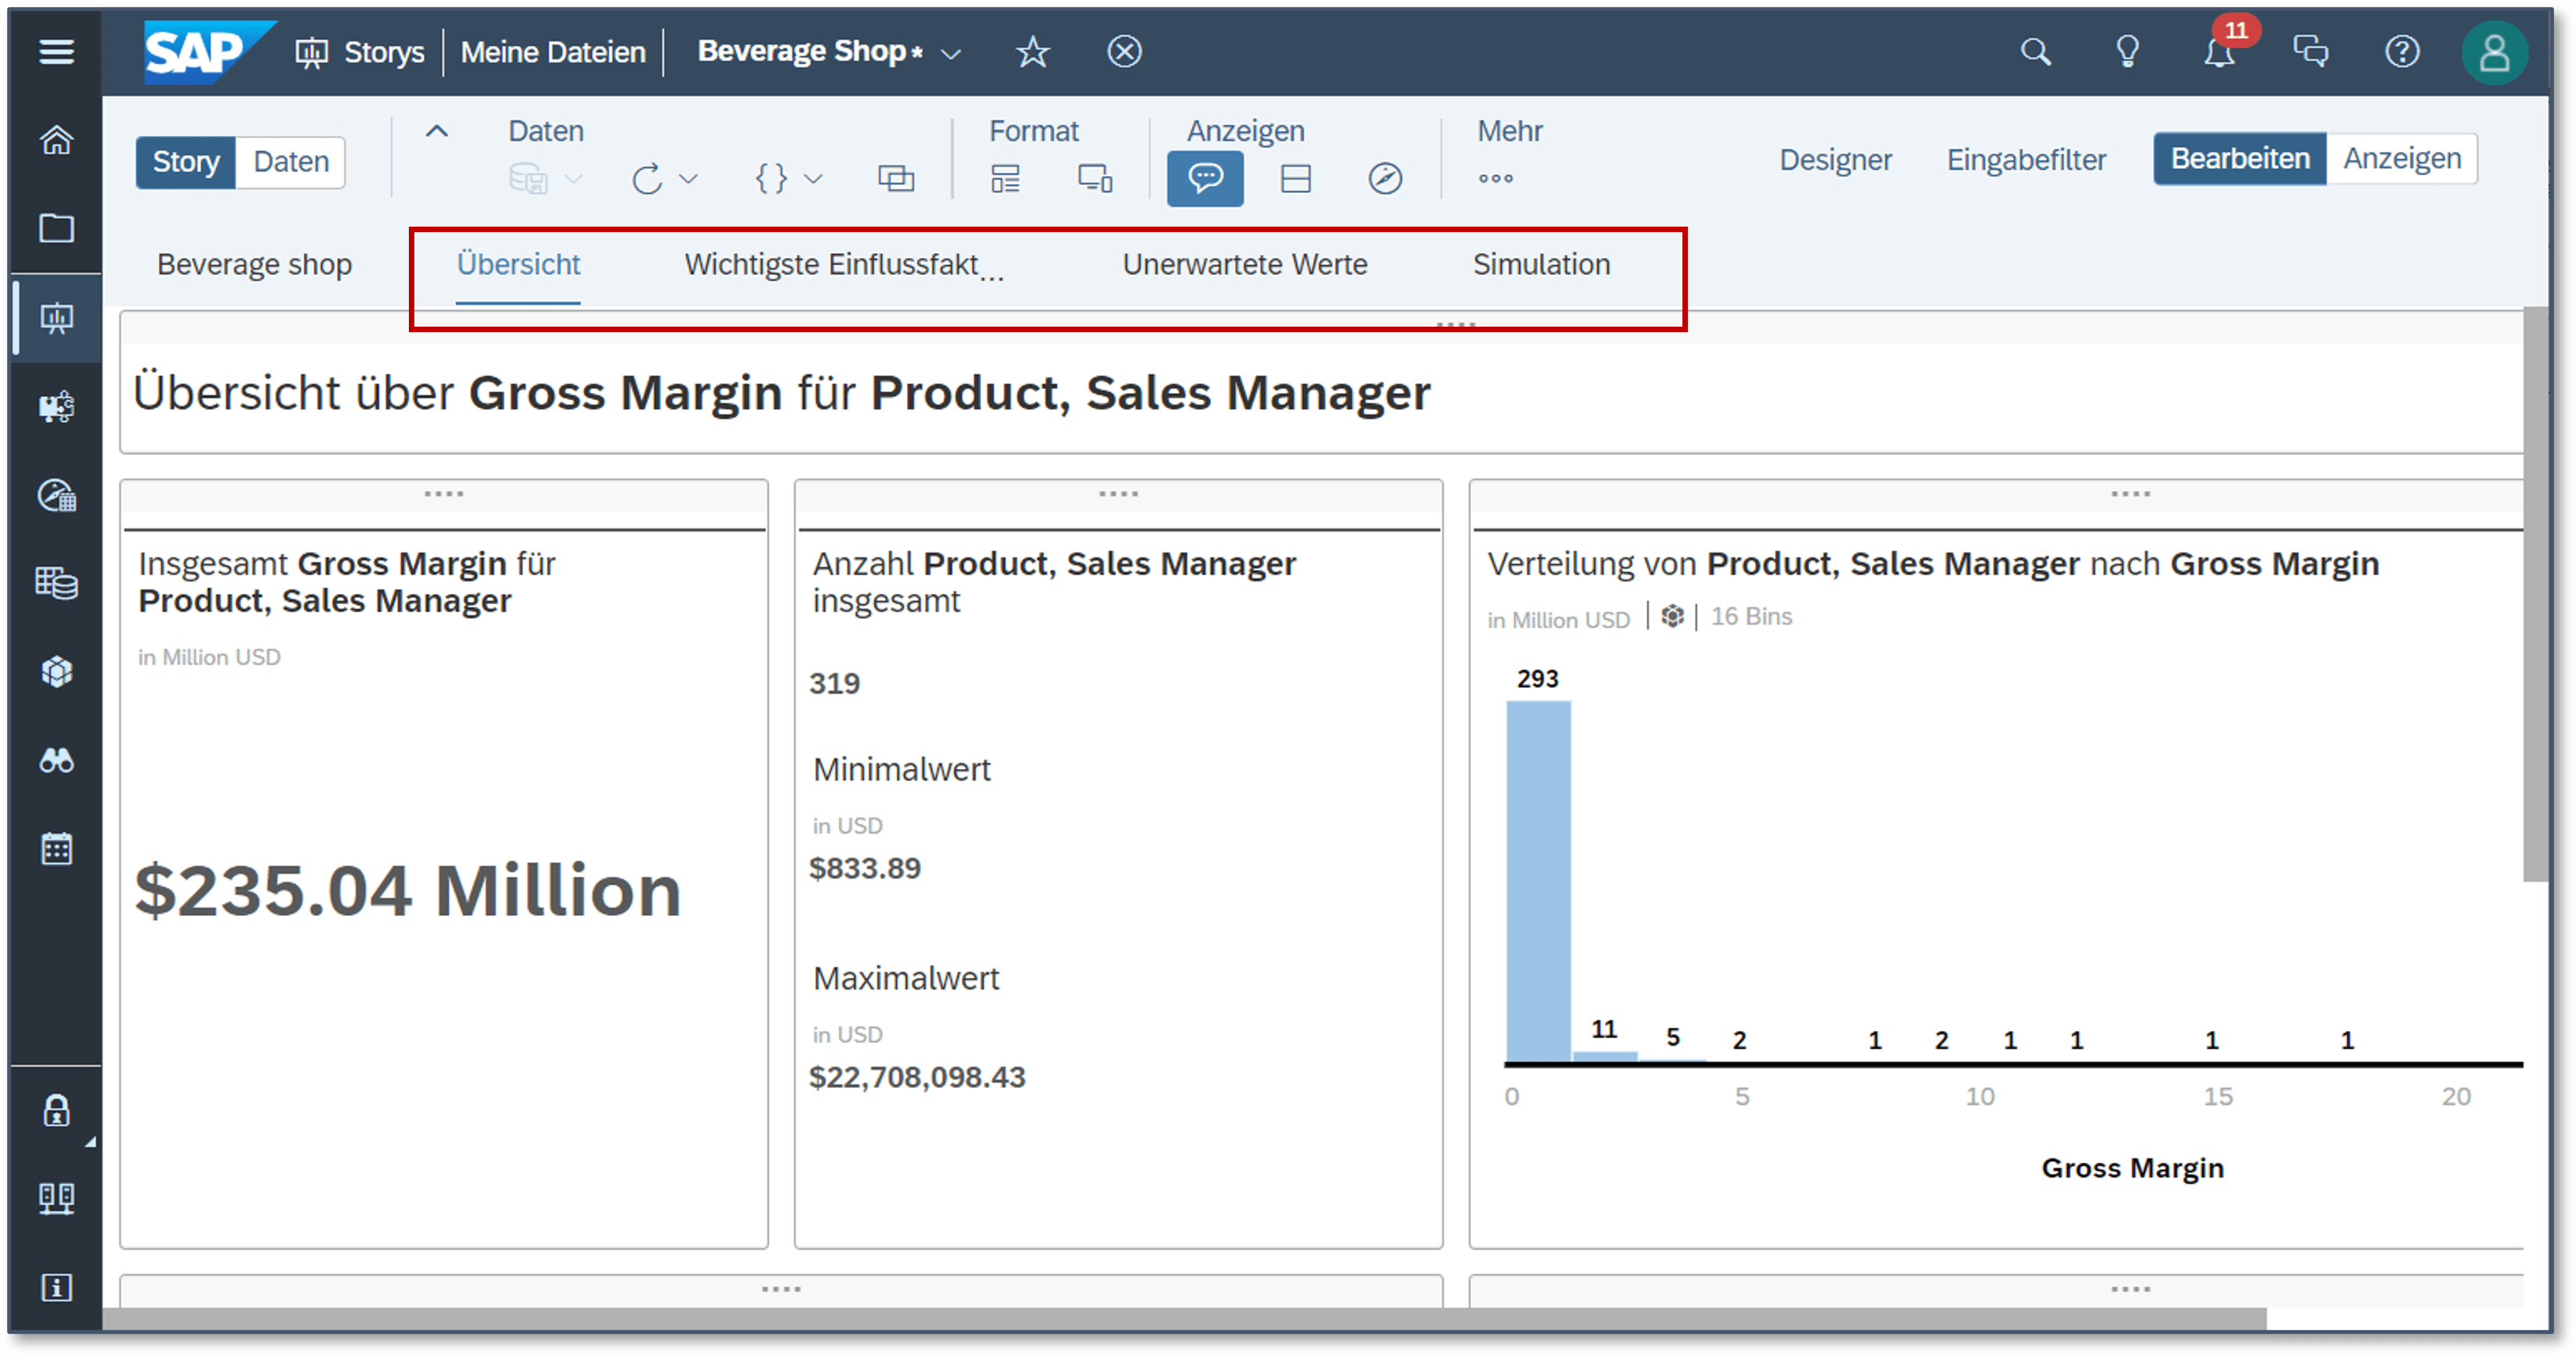Open info icon at sidebar bottom
Viewport: 2576px width, 1356px height.
[56, 1287]
